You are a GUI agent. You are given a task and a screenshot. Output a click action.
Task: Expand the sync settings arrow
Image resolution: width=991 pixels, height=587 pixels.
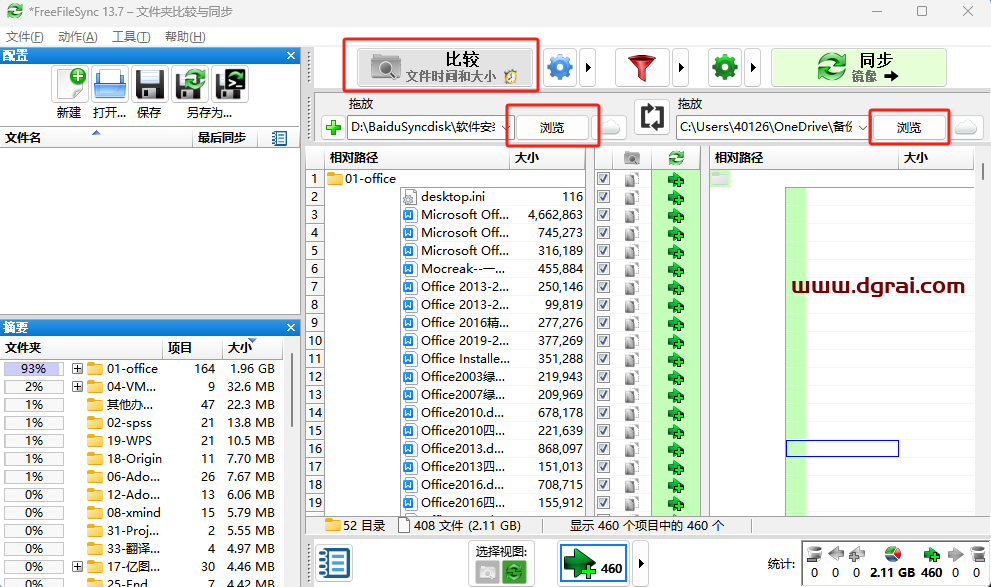click(x=753, y=67)
